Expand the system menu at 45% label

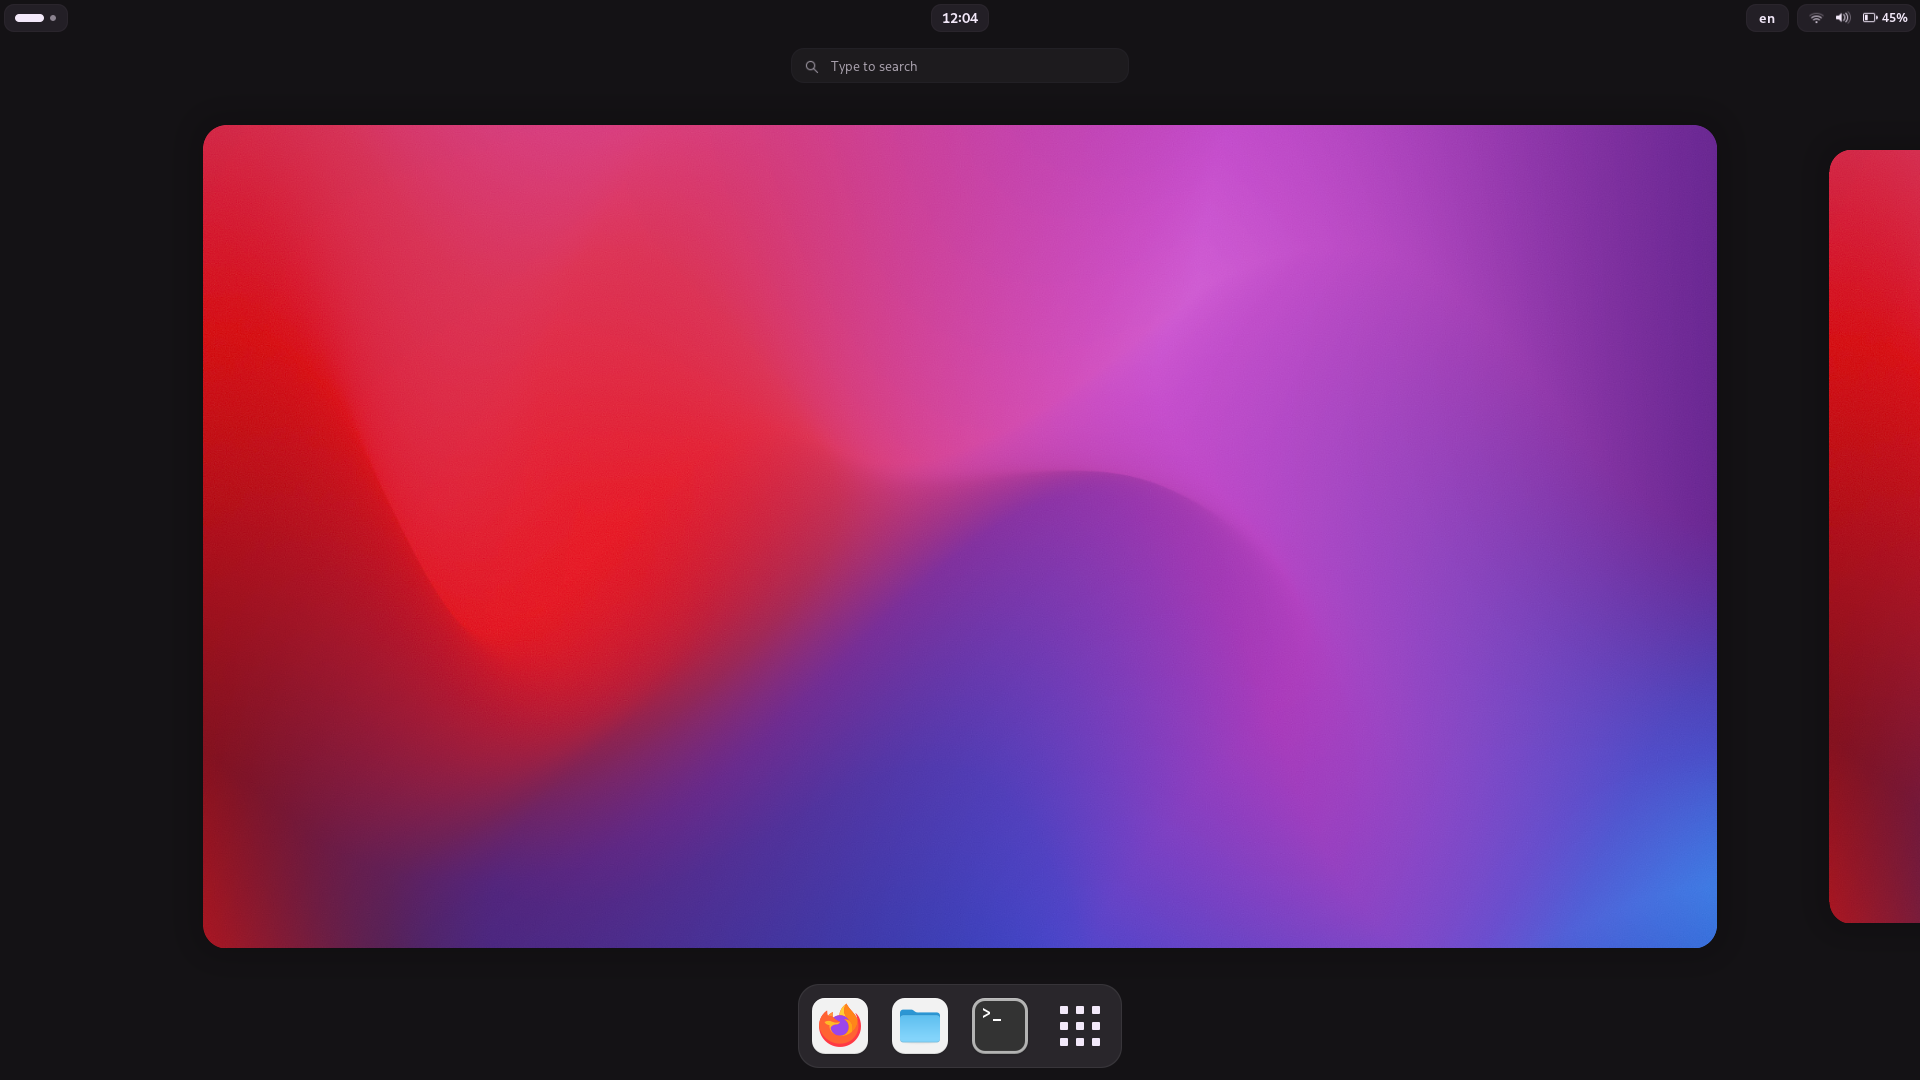[x=1894, y=18]
